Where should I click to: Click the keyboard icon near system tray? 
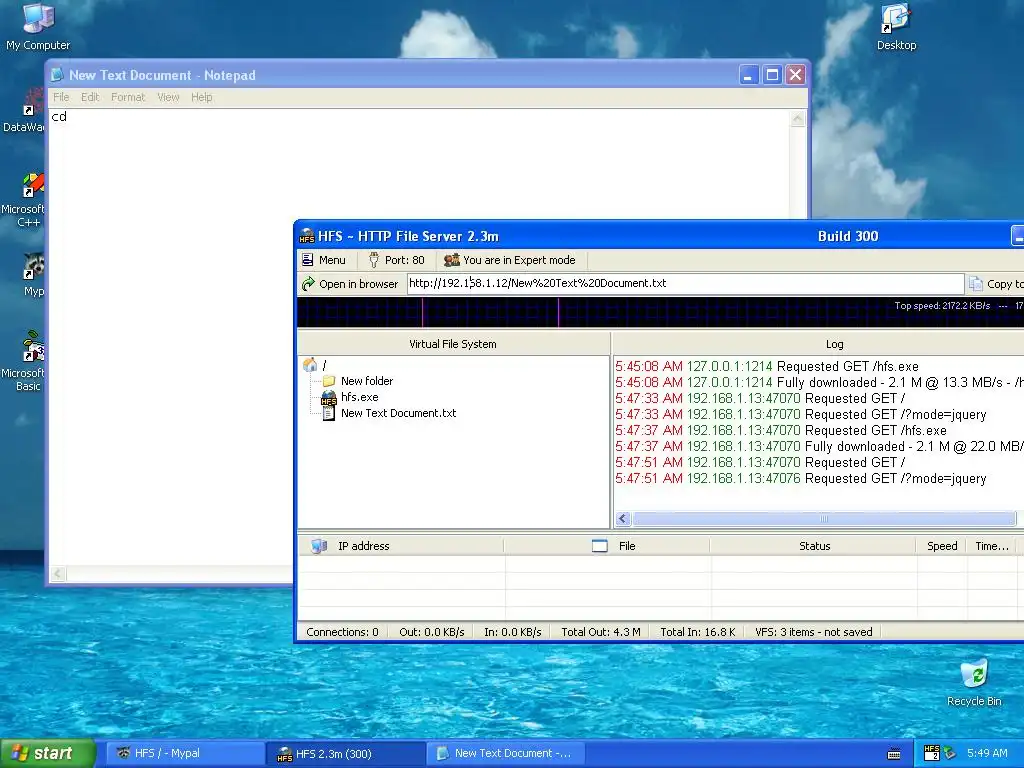click(x=894, y=754)
